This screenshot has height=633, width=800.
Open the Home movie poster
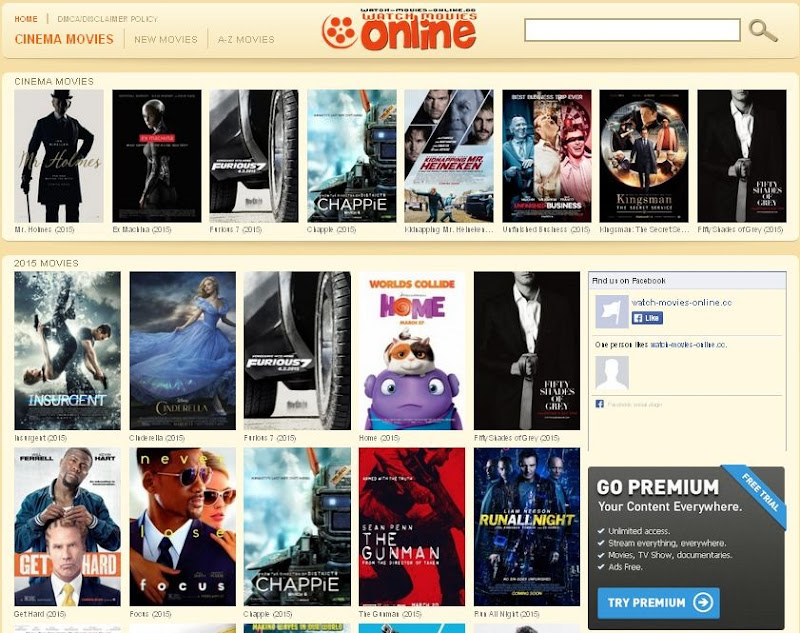(x=412, y=350)
